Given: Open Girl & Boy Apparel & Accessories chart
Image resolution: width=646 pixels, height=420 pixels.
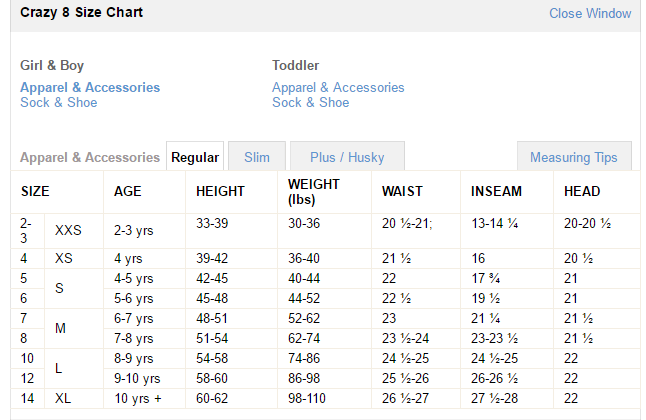Looking at the screenshot, I should pos(90,87).
